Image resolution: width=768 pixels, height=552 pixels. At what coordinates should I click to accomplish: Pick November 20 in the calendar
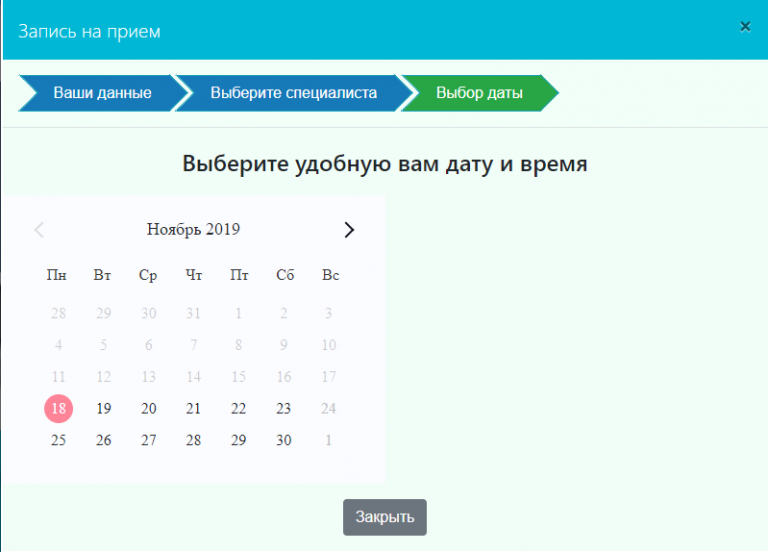(148, 408)
